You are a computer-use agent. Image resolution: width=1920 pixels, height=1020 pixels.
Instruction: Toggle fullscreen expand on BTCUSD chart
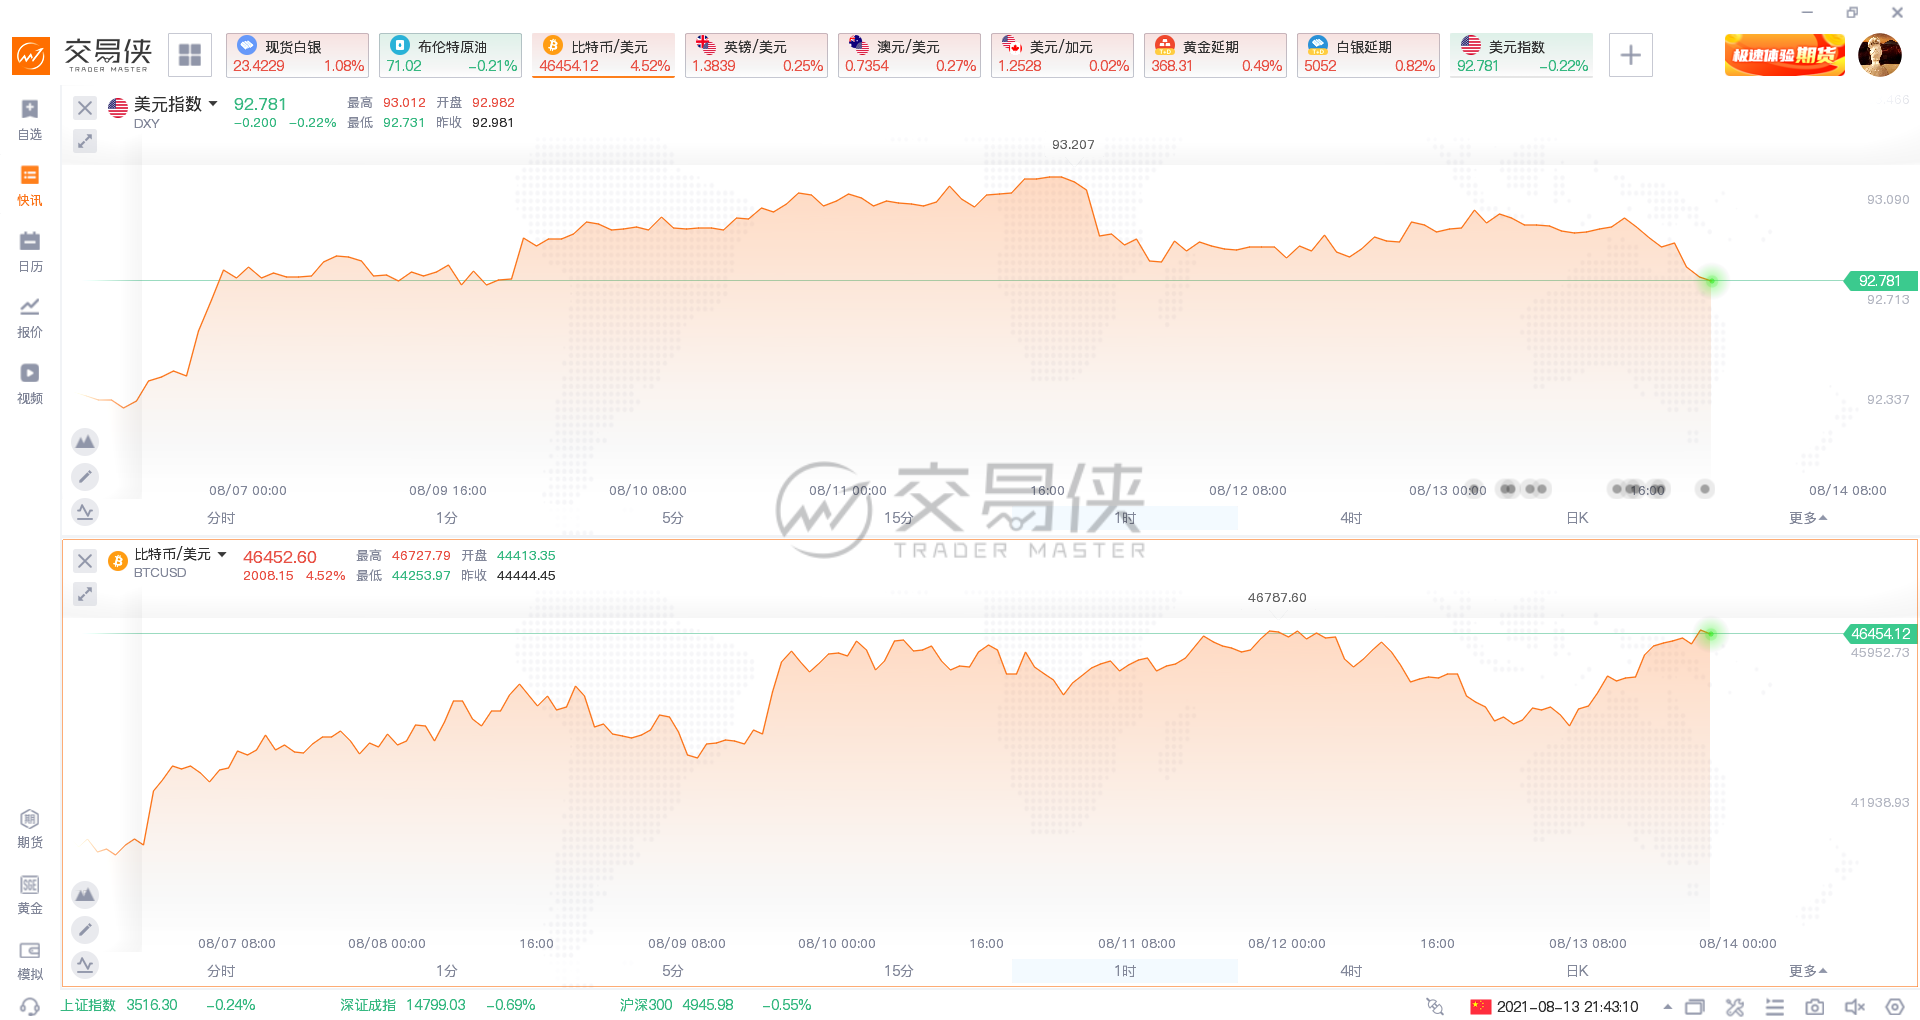[85, 594]
